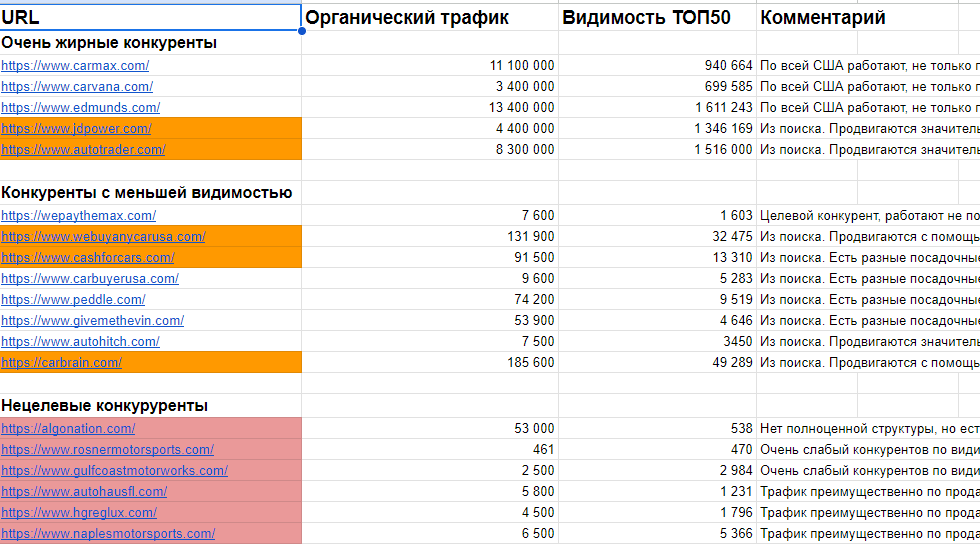Open the carvana.com link

click(x=77, y=87)
